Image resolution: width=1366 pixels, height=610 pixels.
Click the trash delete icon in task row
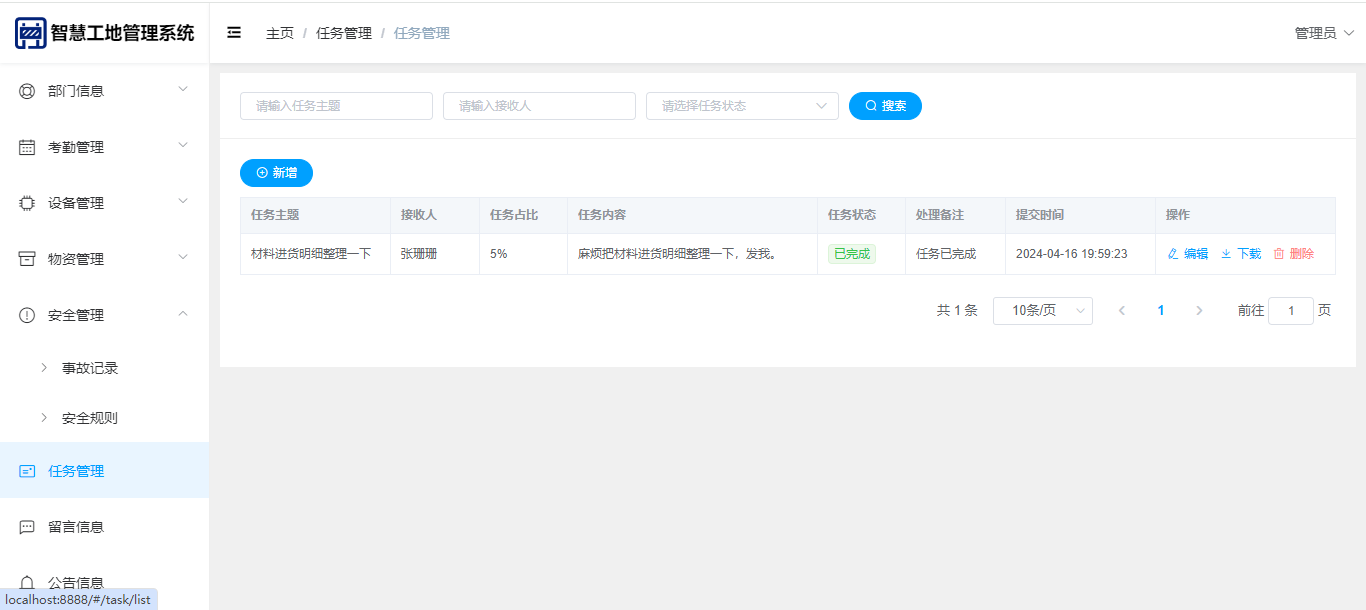point(1278,254)
